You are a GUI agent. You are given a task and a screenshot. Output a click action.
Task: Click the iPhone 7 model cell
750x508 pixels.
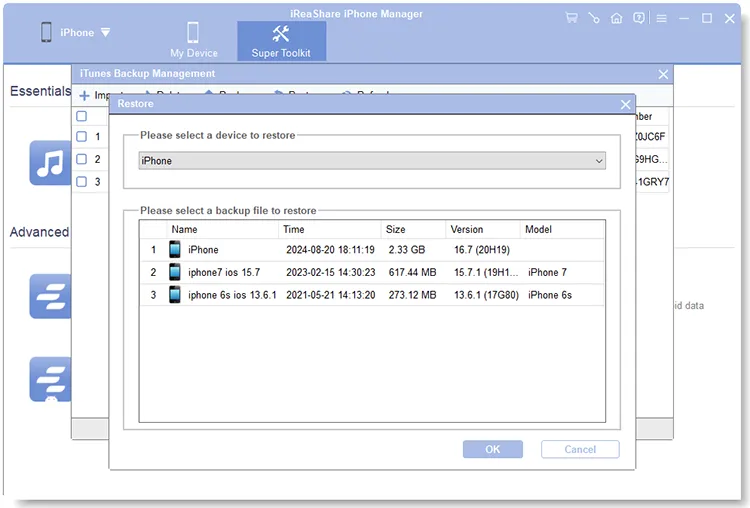pyautogui.click(x=547, y=272)
